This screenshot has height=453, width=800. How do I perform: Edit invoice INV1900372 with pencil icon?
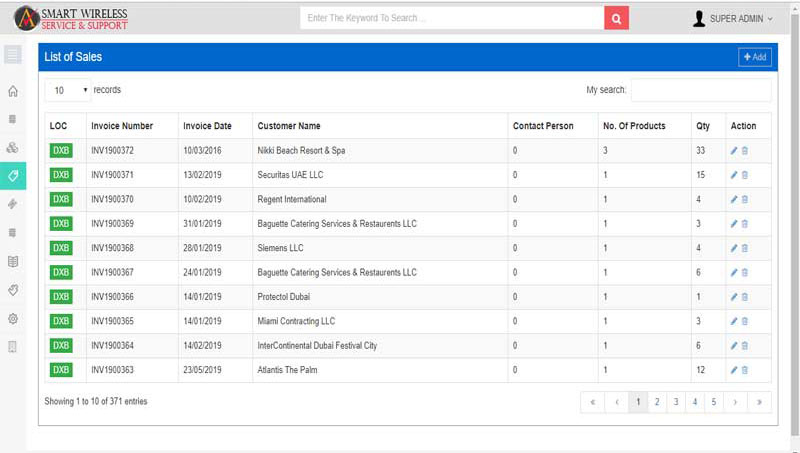[734, 150]
